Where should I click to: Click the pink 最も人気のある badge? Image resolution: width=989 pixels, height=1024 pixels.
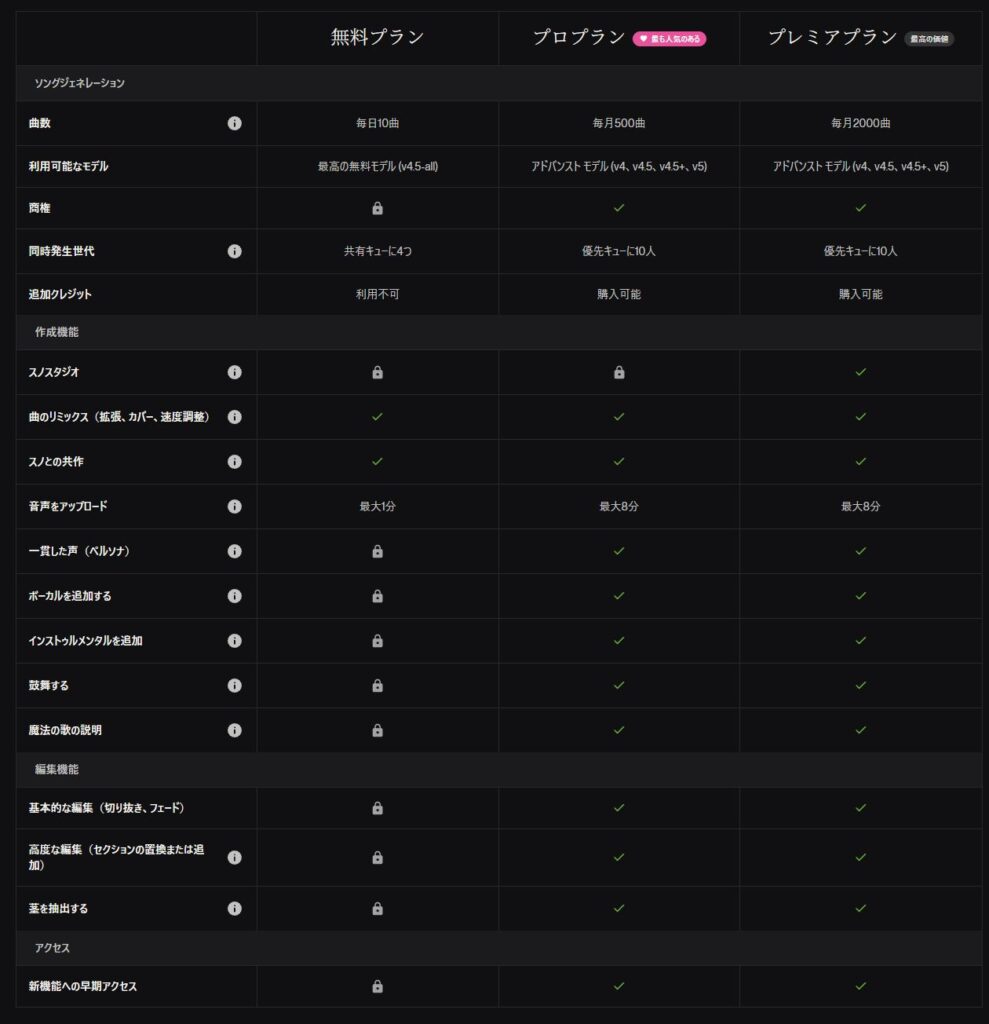click(x=669, y=39)
